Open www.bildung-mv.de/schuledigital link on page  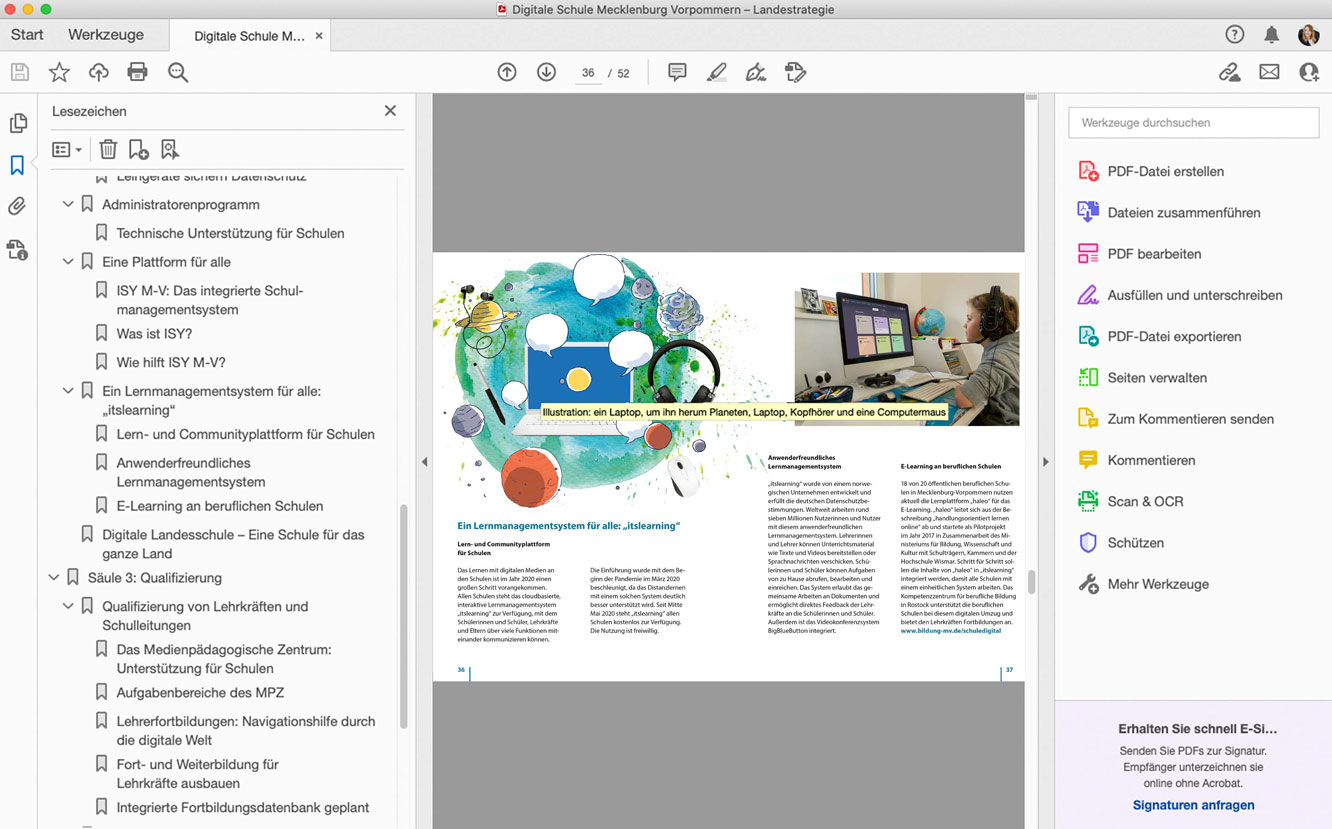tap(950, 631)
